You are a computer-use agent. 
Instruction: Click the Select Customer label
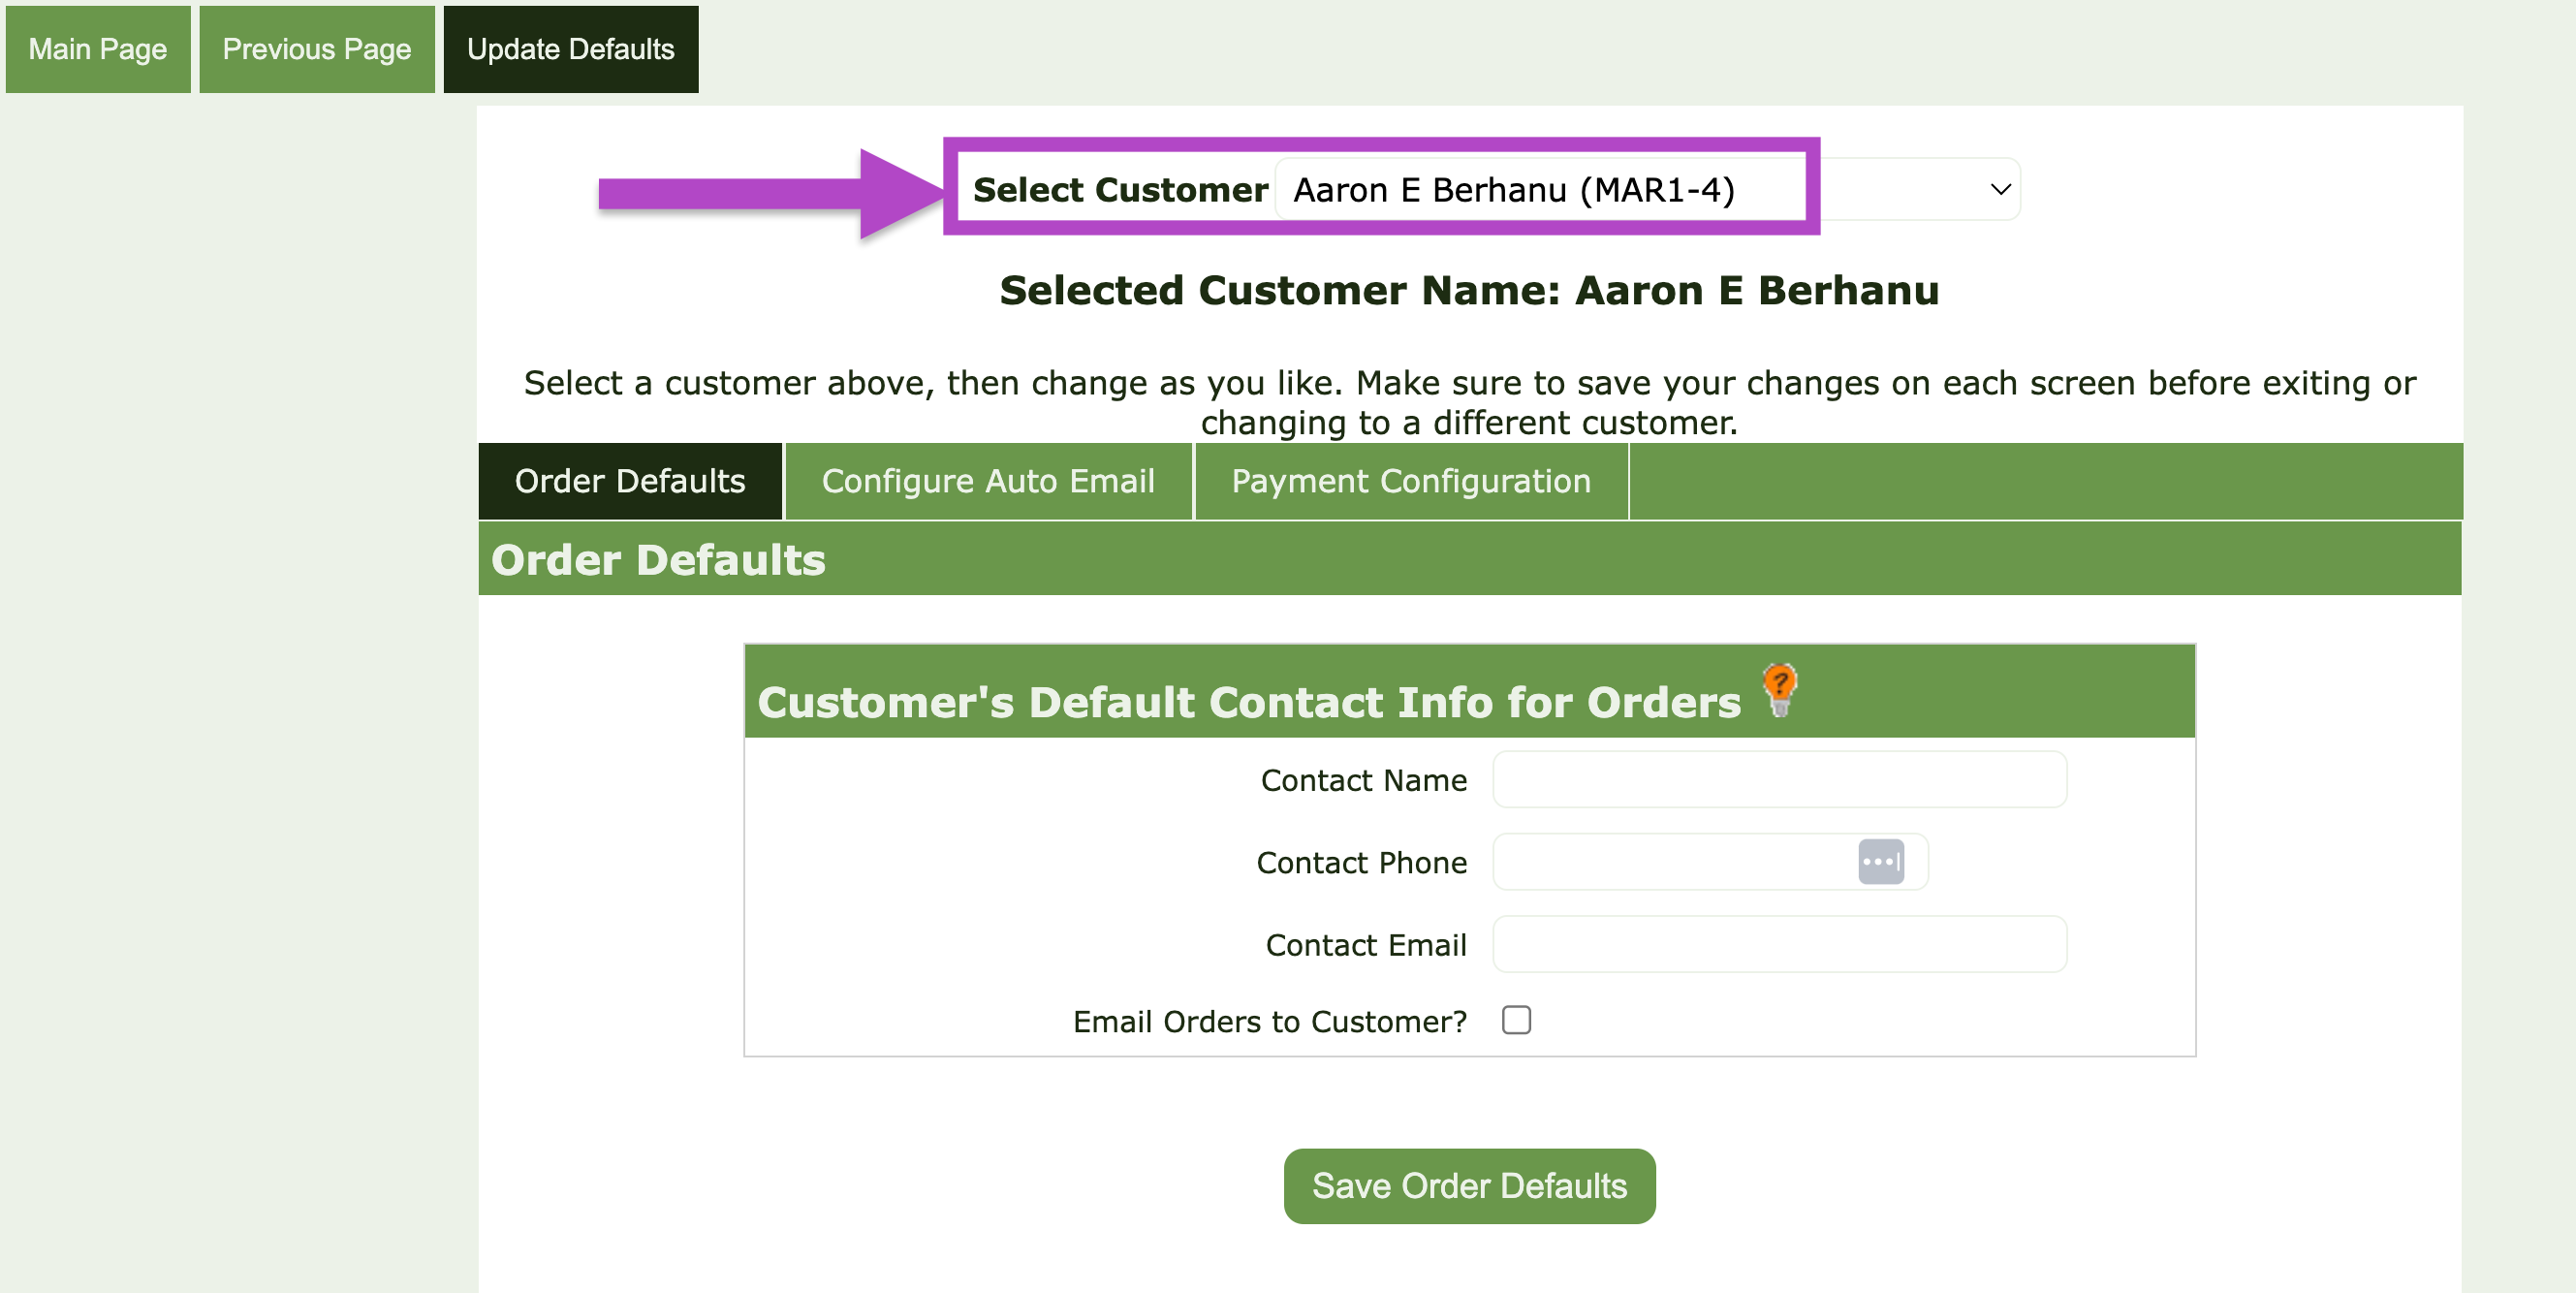tap(1120, 189)
